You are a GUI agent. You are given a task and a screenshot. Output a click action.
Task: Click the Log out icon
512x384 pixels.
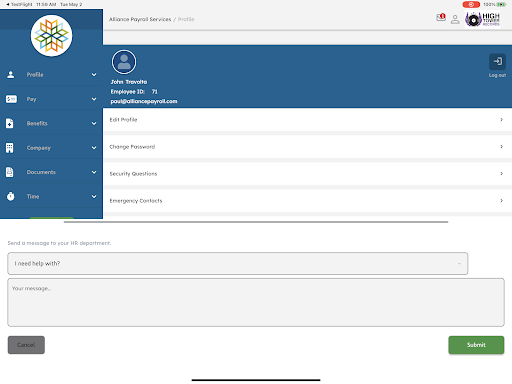point(497,61)
